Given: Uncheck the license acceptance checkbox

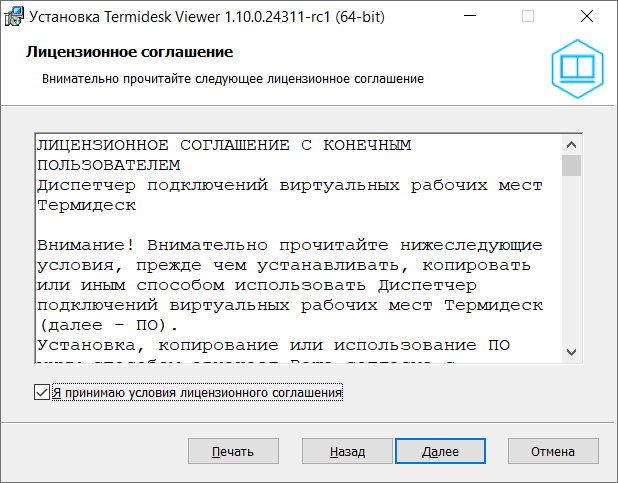Looking at the screenshot, I should pyautogui.click(x=41, y=393).
